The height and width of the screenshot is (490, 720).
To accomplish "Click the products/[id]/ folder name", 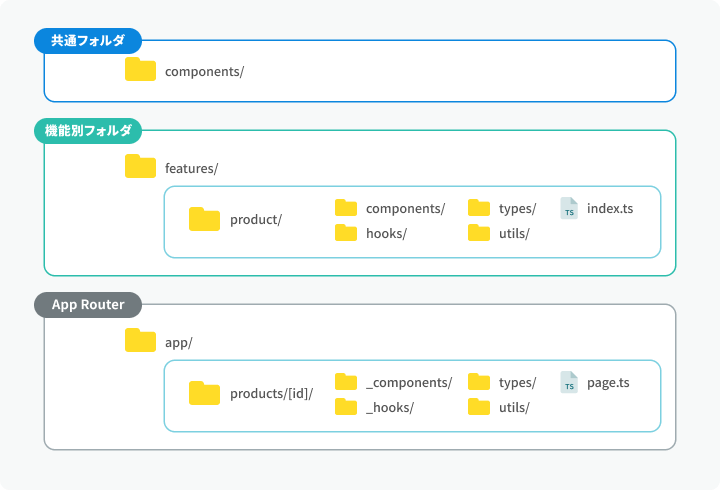I will click(271, 394).
